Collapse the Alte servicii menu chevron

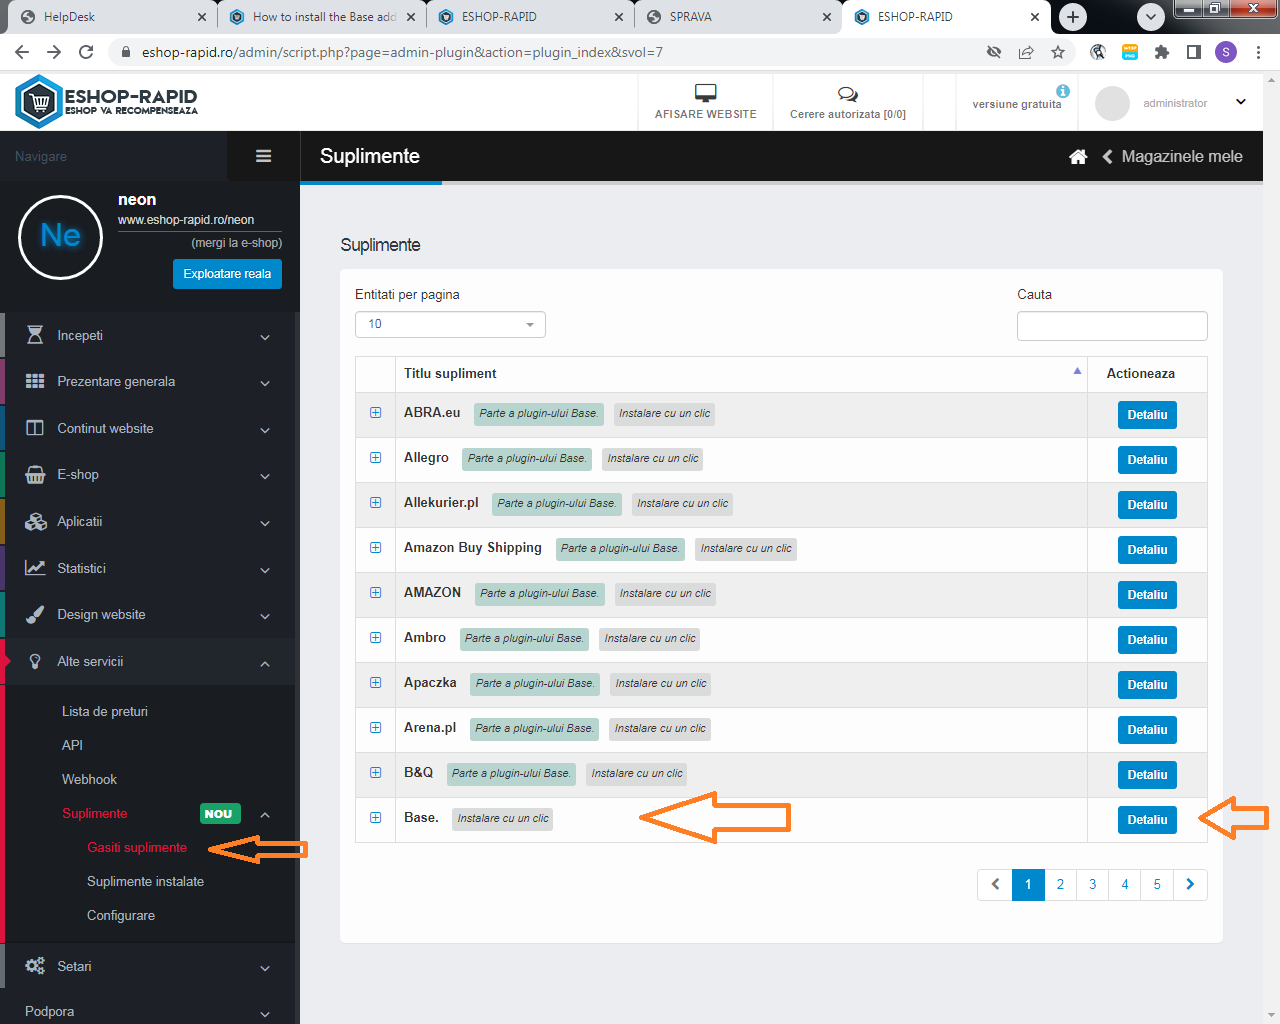tap(265, 663)
